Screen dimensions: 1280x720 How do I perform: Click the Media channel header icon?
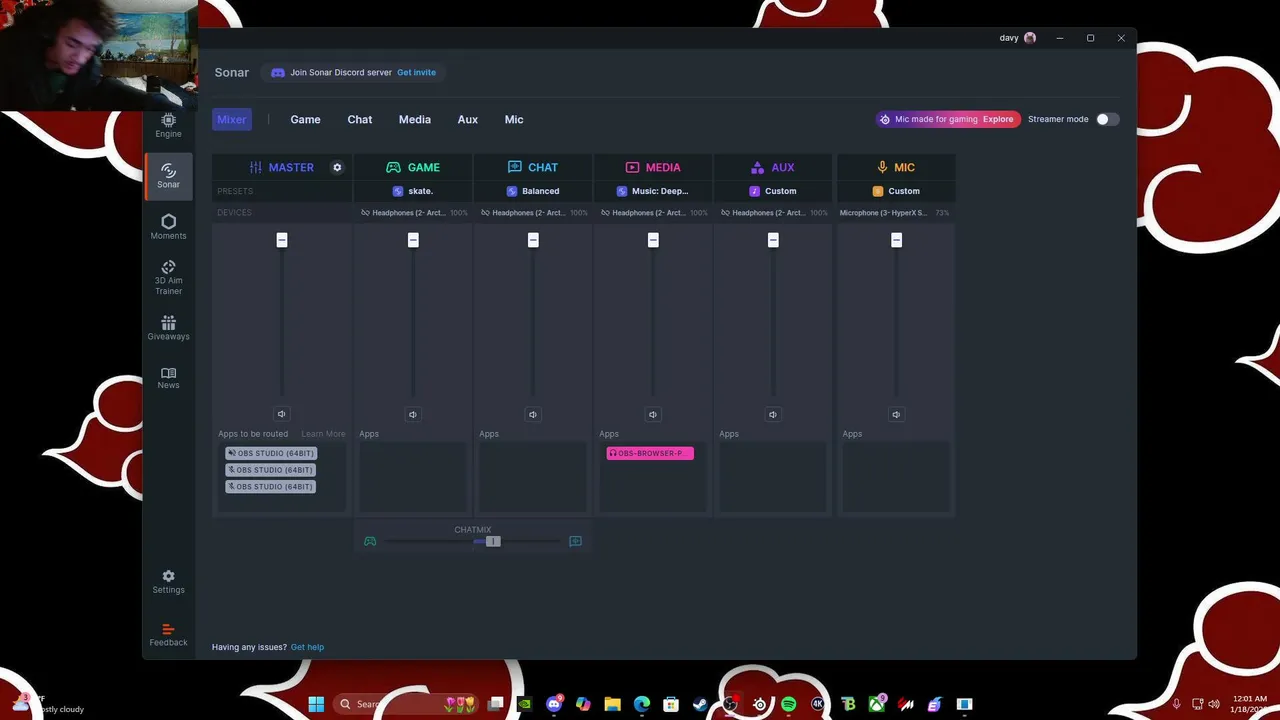click(632, 167)
